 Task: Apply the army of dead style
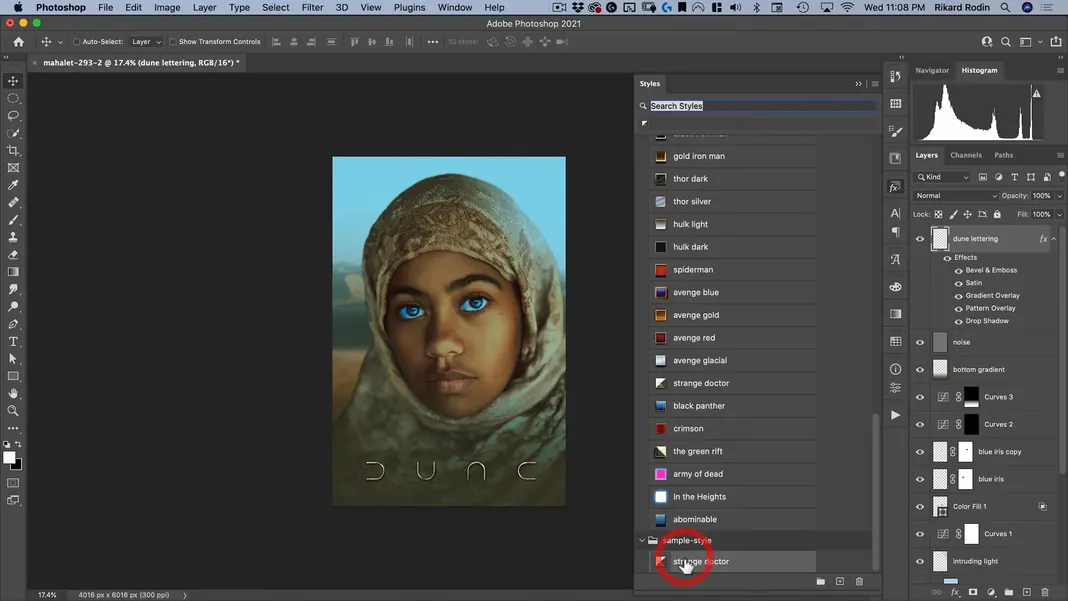coord(733,474)
